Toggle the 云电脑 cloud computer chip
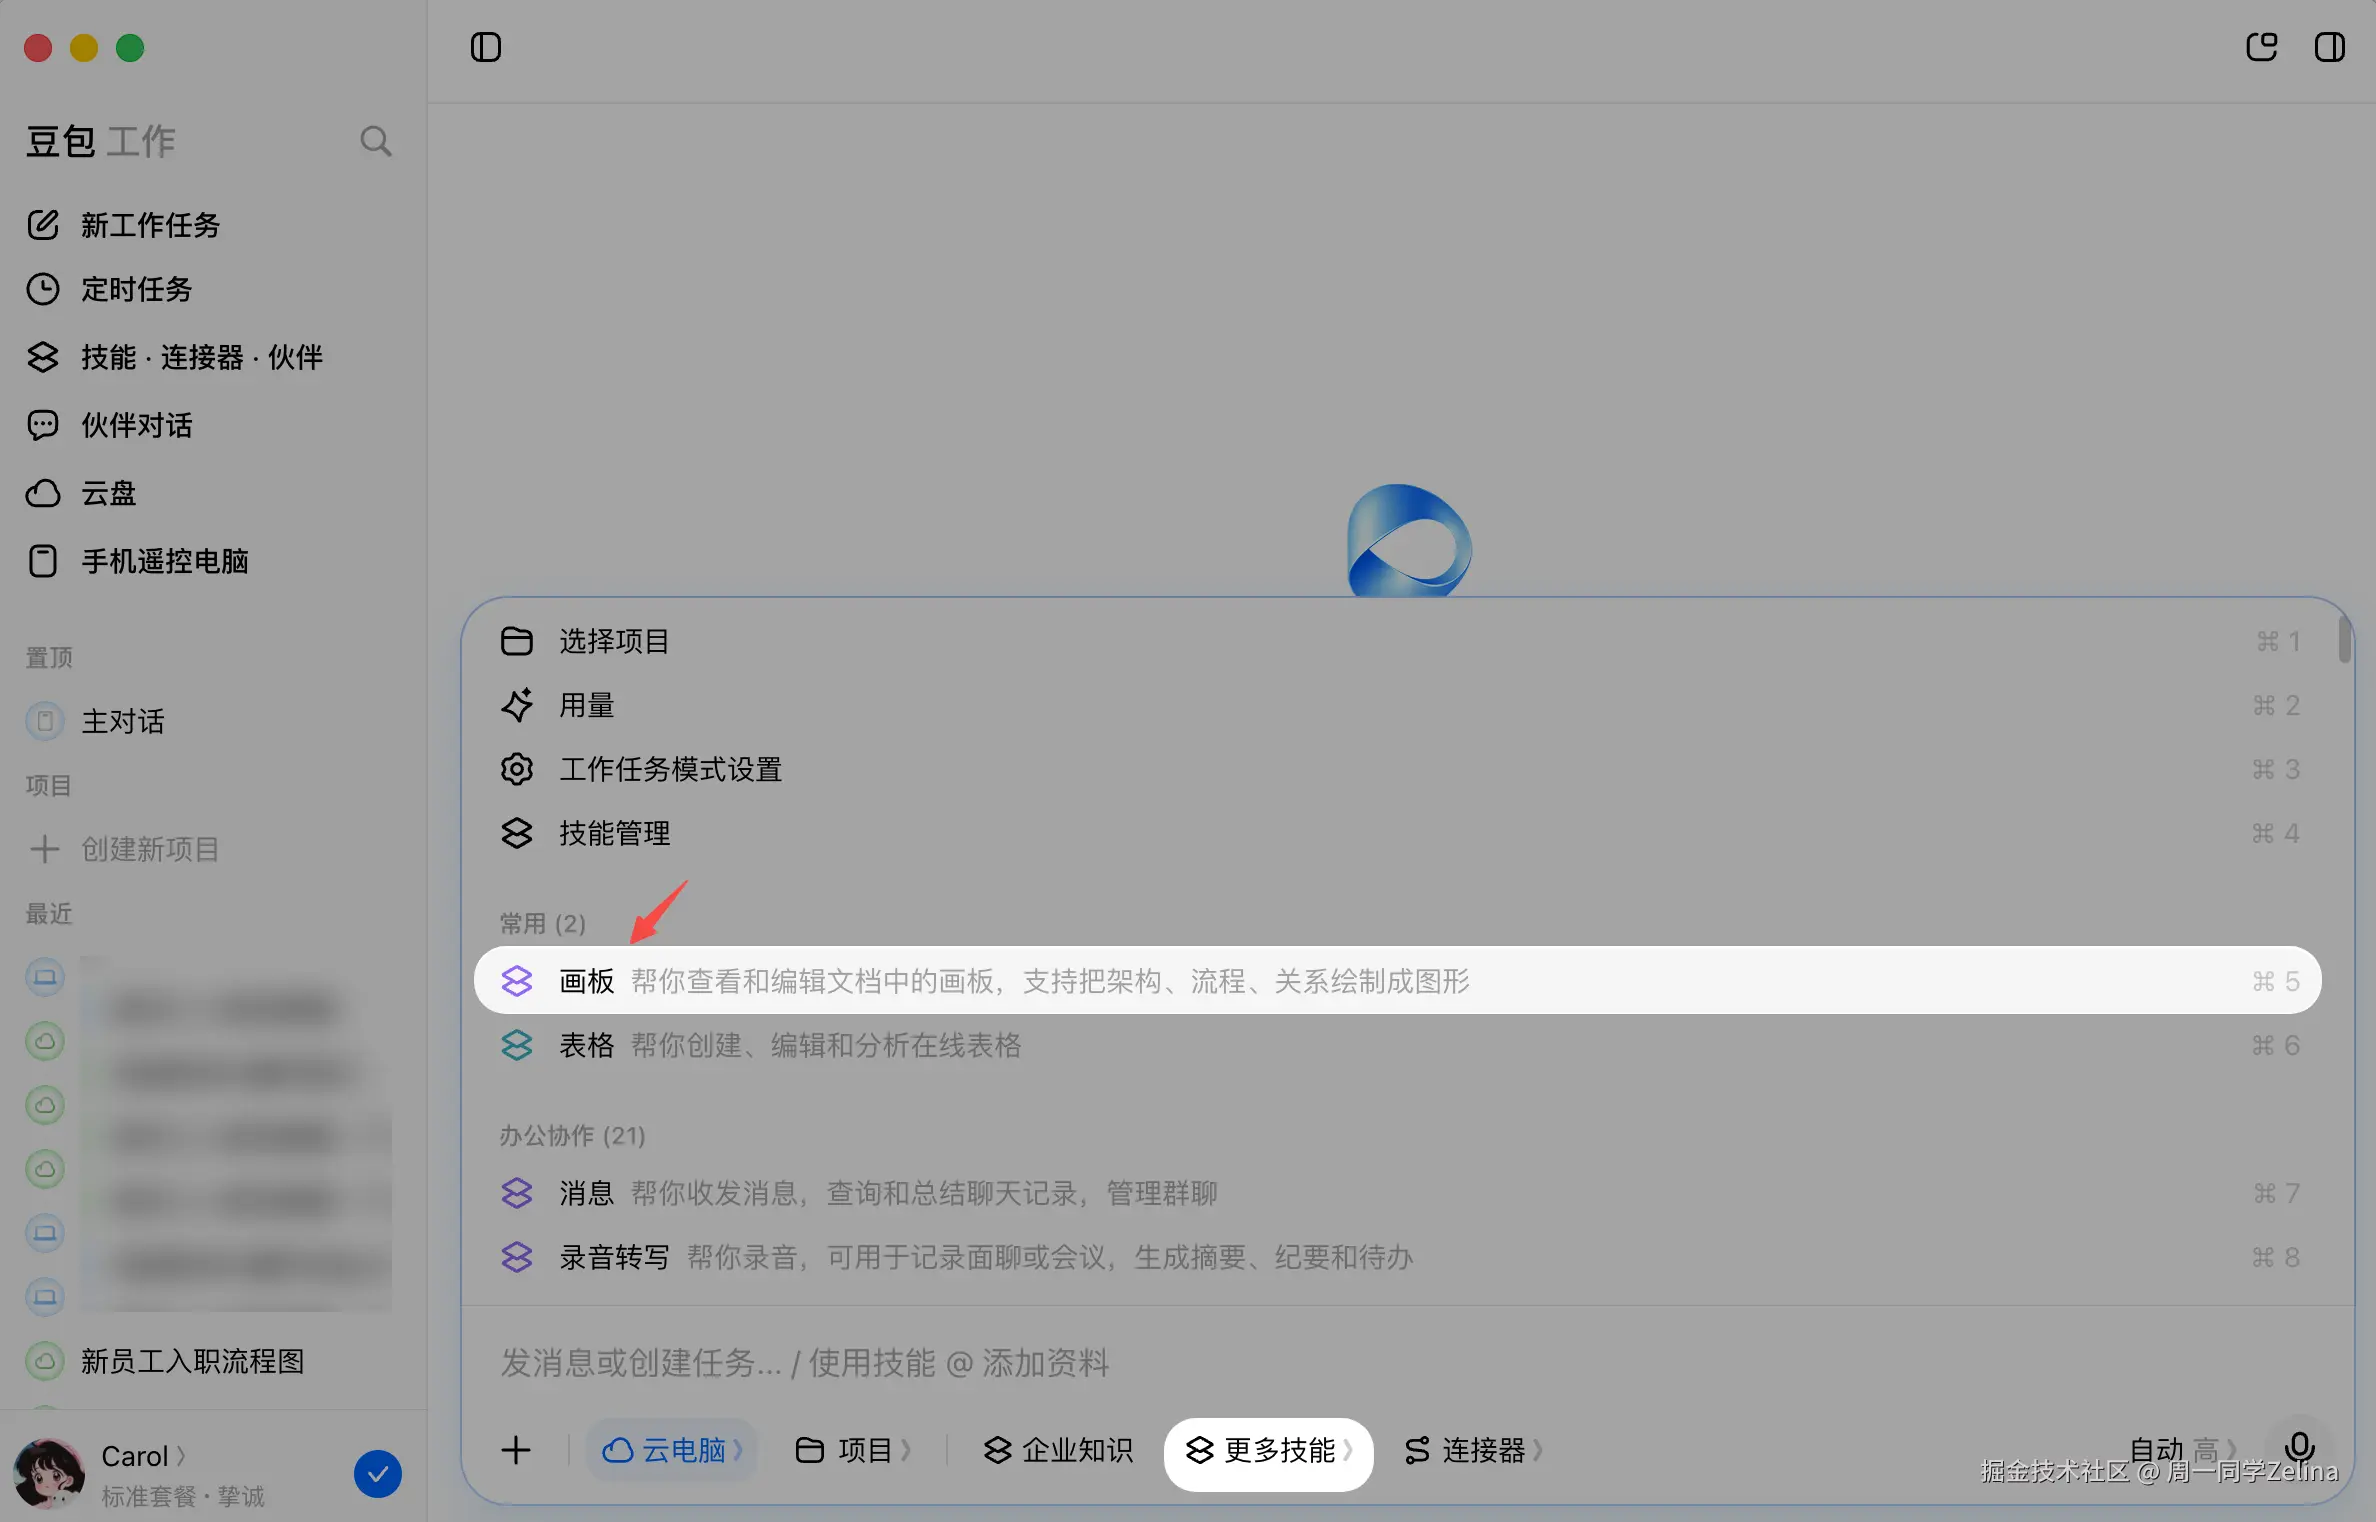2376x1522 pixels. tap(673, 1450)
